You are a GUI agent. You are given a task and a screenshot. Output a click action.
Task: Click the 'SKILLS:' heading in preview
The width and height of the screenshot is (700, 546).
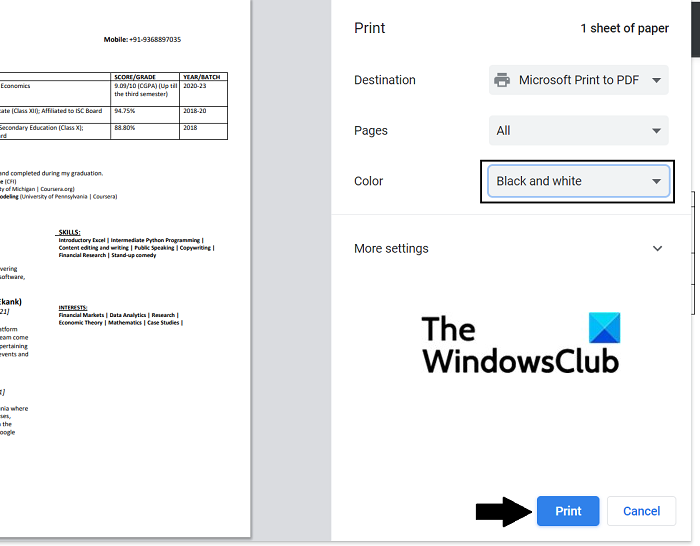(x=69, y=232)
